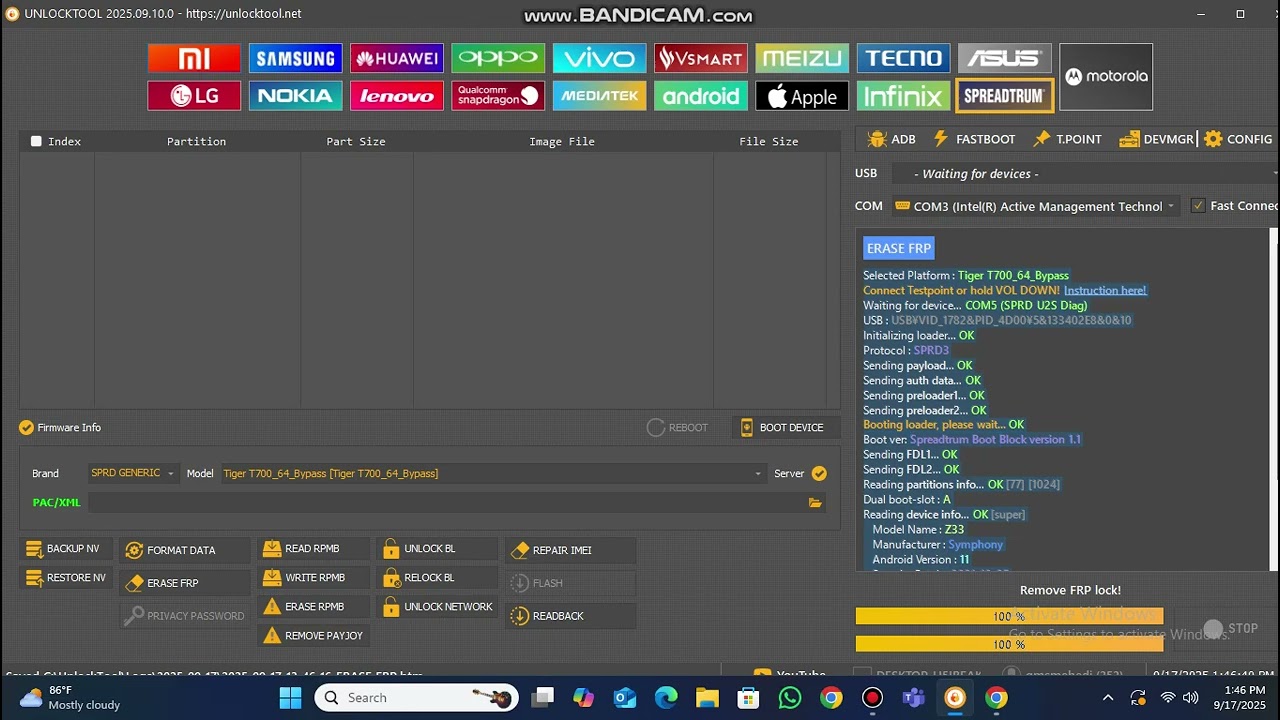Image resolution: width=1280 pixels, height=720 pixels.
Task: Open the DEVMGR tab
Action: coord(1157,139)
